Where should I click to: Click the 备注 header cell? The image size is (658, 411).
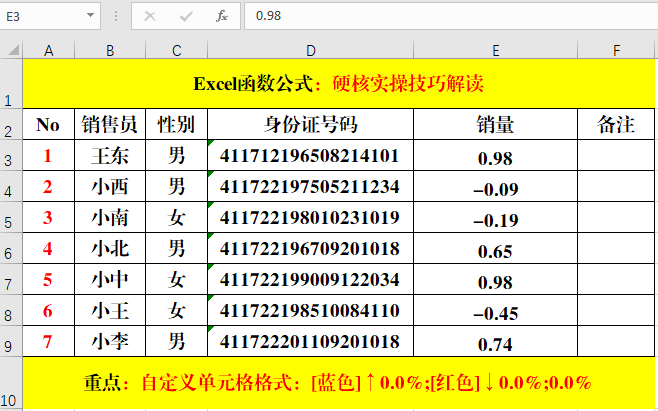pos(617,125)
